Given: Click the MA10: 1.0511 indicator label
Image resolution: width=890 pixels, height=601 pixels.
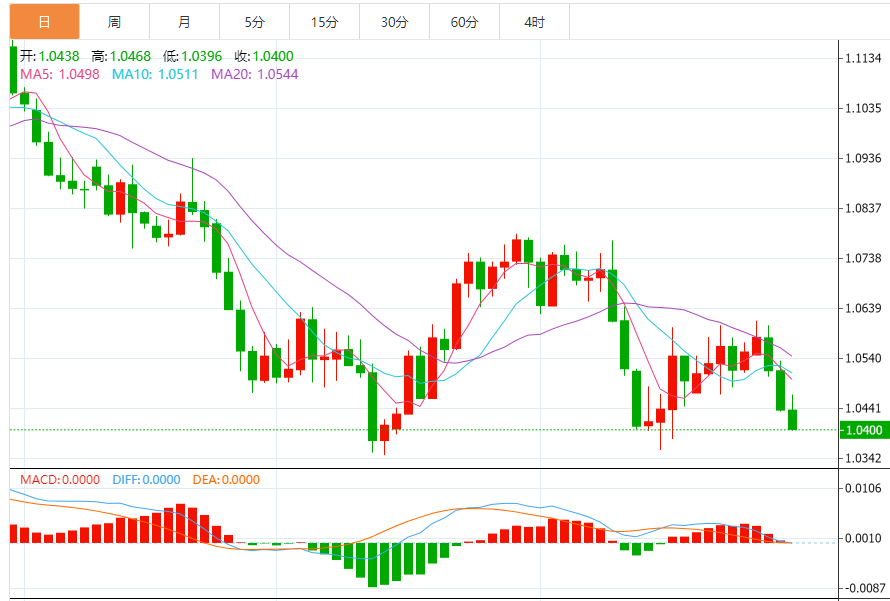Looking at the screenshot, I should tap(155, 74).
